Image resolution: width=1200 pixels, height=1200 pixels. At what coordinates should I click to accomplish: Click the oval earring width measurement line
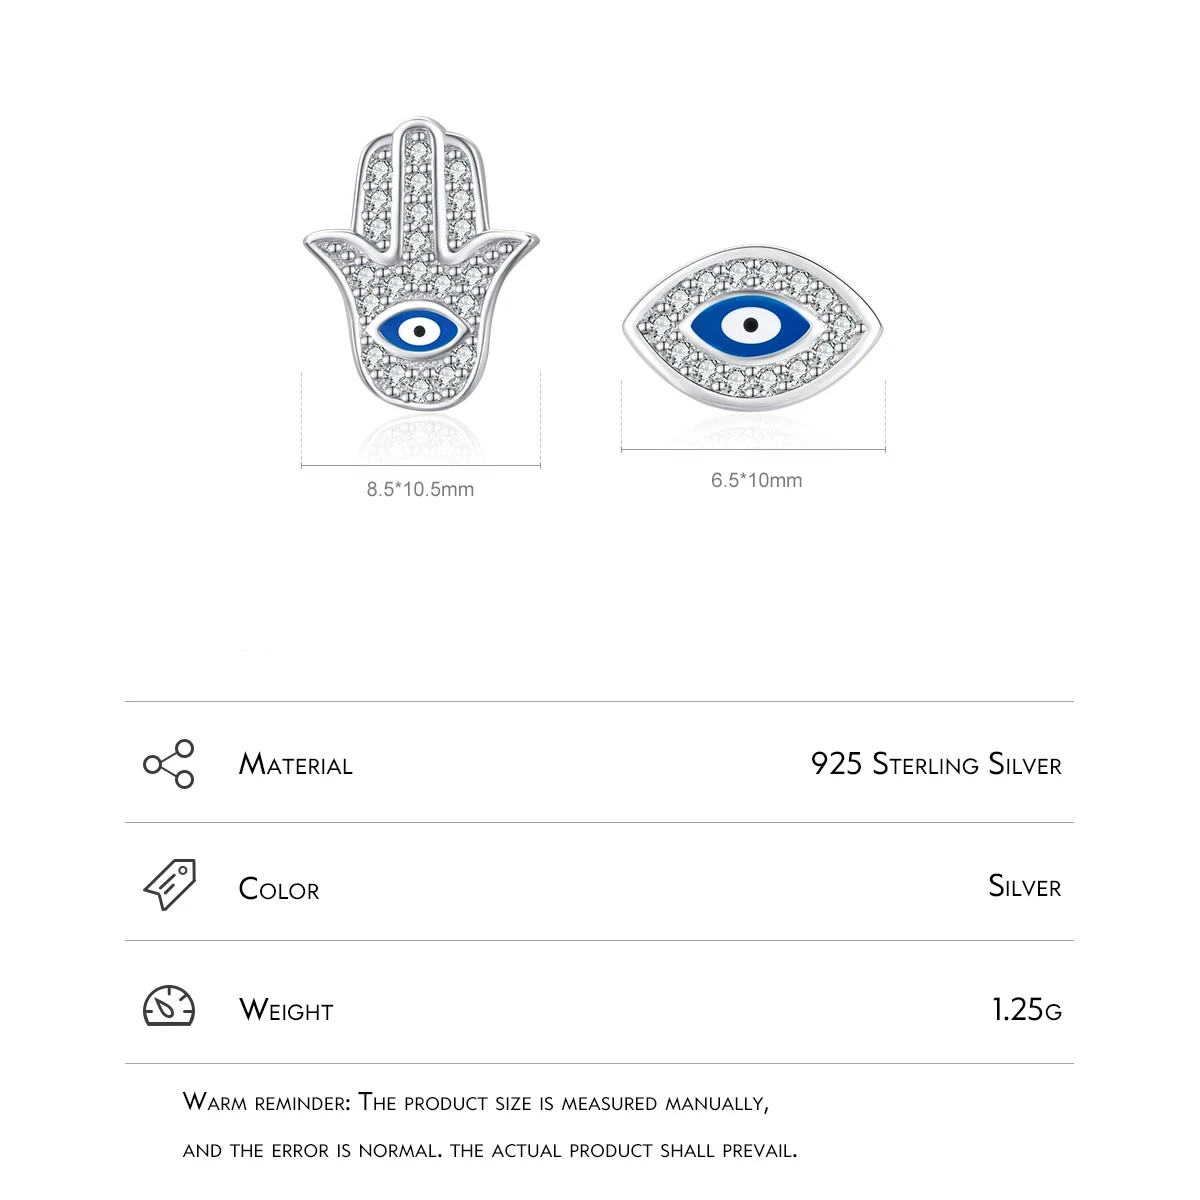click(x=753, y=450)
